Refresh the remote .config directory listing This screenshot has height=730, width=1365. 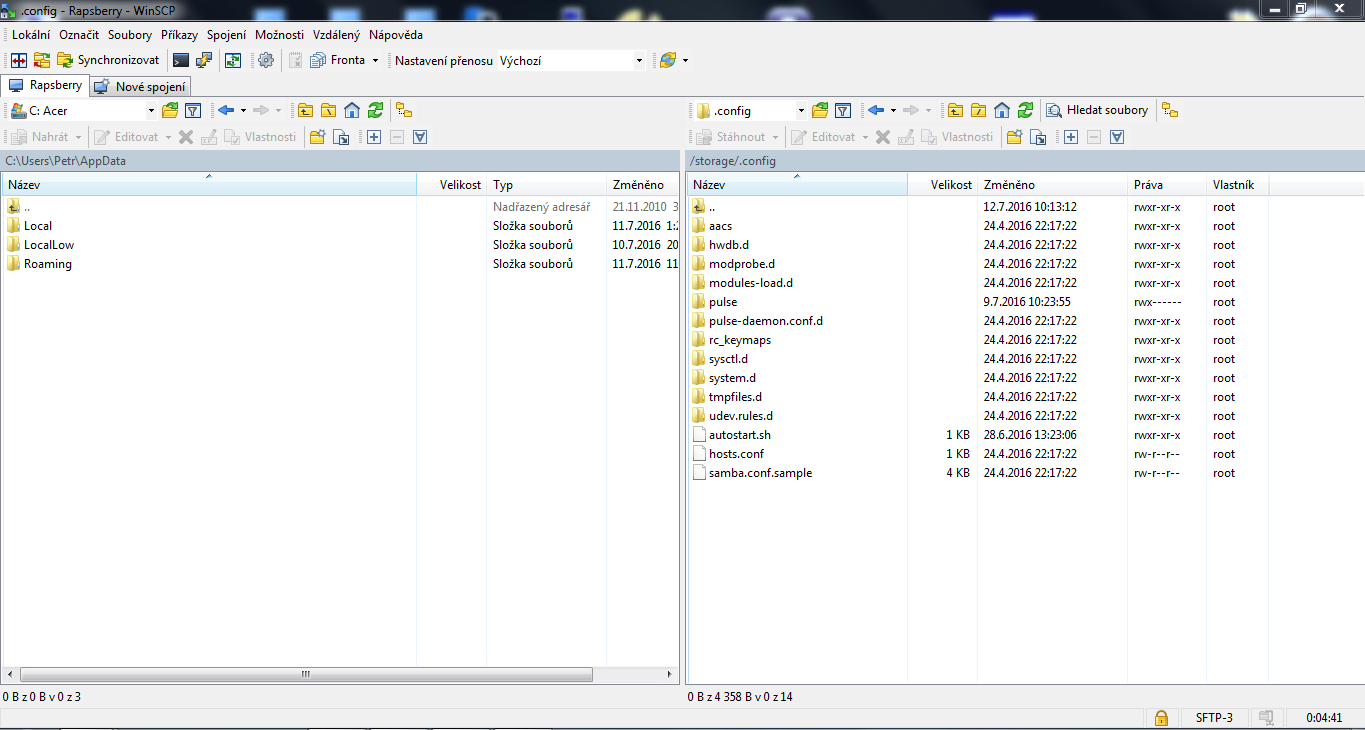pos(1025,110)
